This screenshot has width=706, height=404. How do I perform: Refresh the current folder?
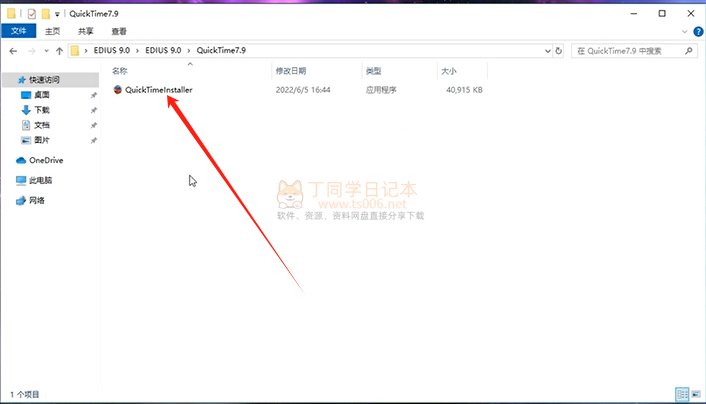click(x=559, y=51)
